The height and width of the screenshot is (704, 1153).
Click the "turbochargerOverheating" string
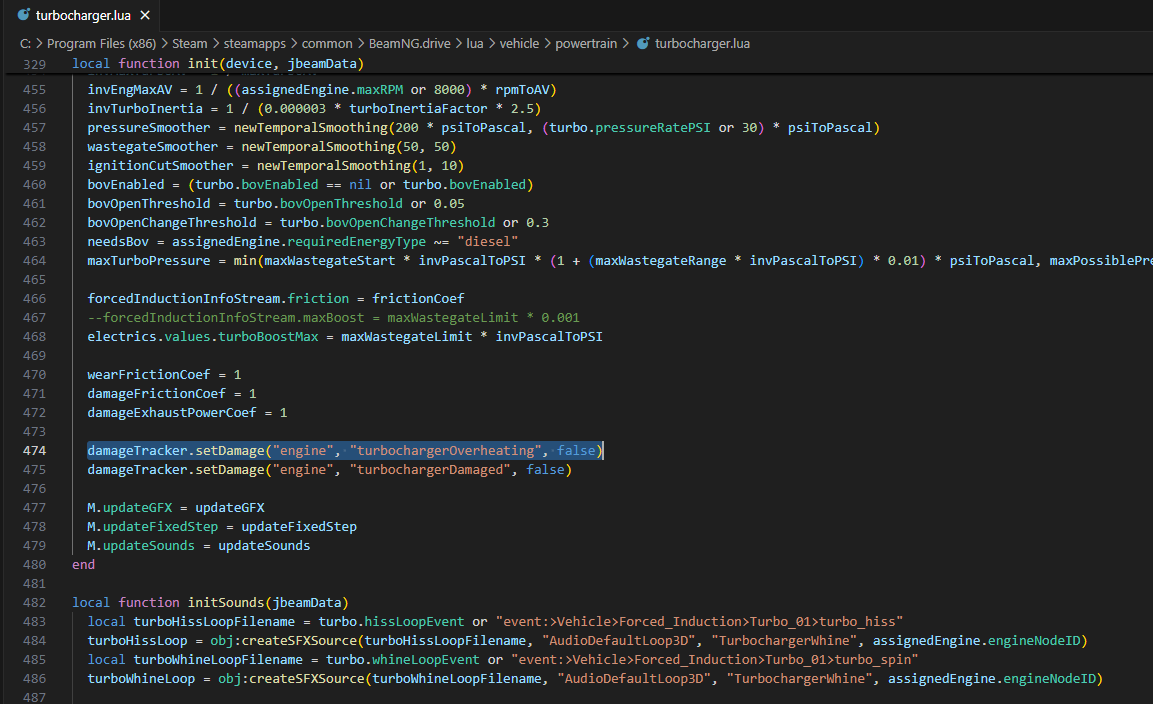click(x=446, y=450)
